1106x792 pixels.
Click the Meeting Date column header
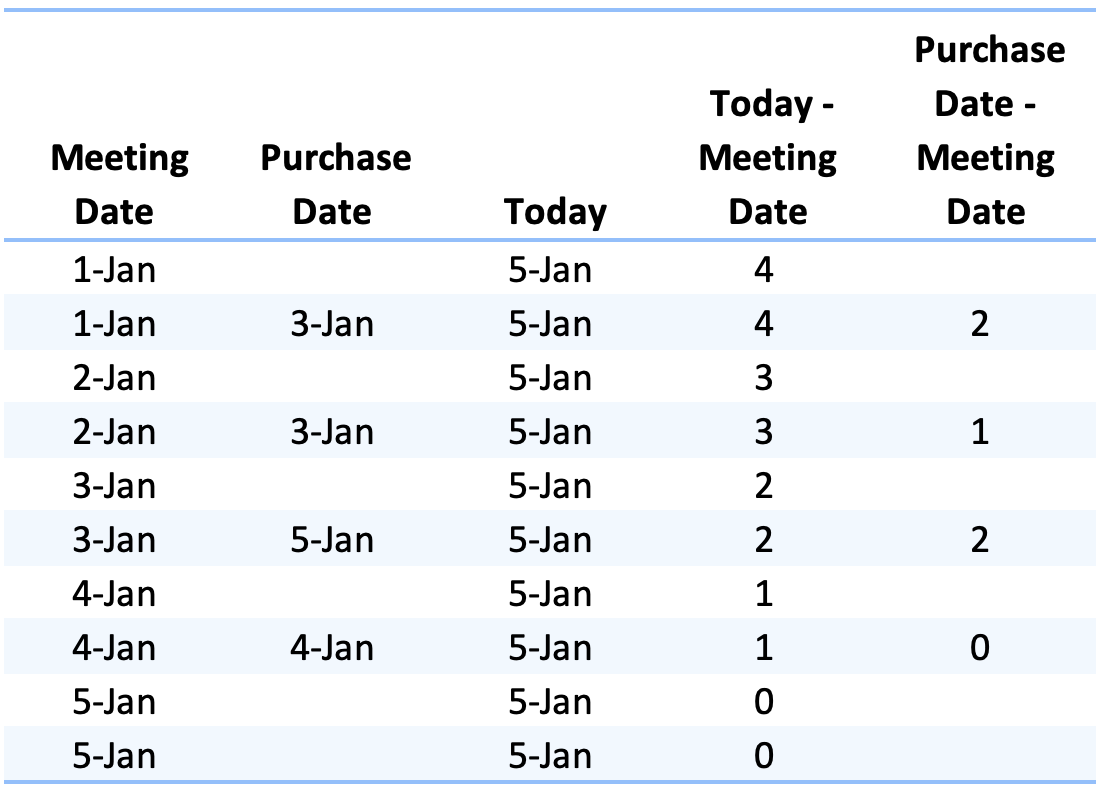point(119,184)
